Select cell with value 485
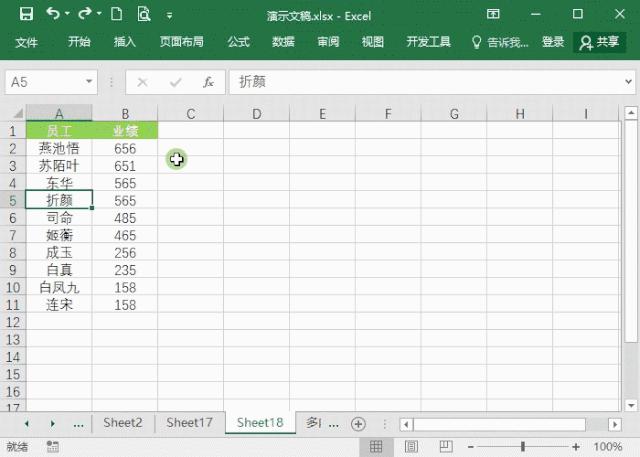The width and height of the screenshot is (640, 457). tap(125, 218)
